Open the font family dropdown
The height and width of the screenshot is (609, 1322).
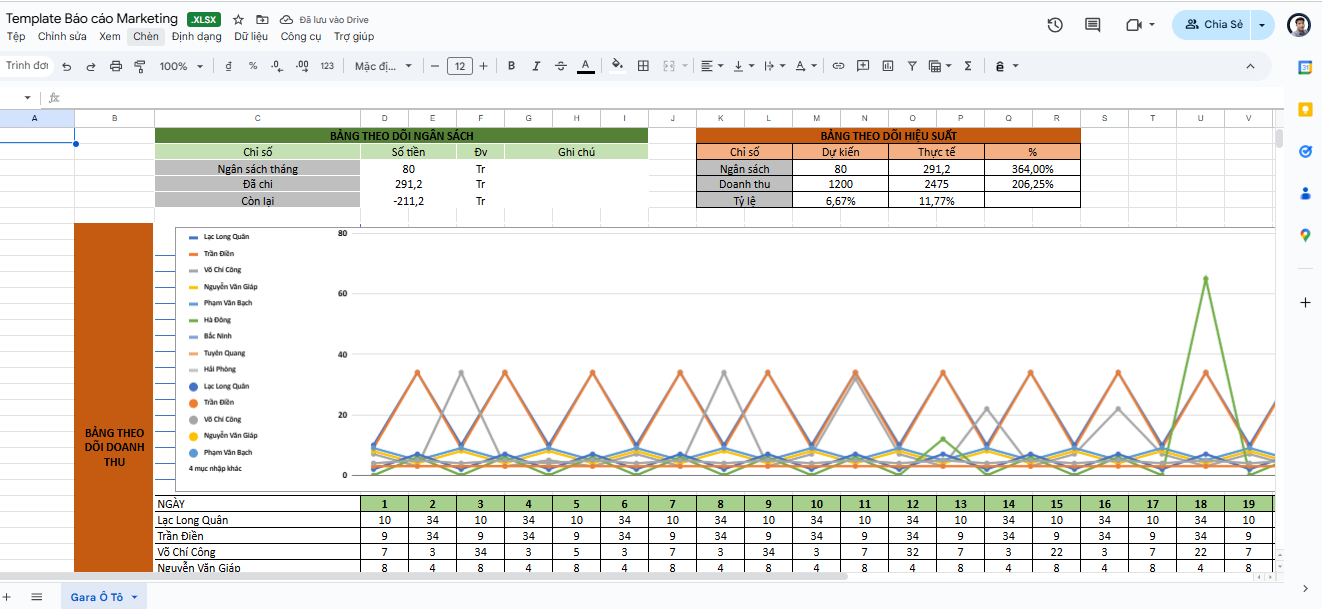click(x=383, y=66)
